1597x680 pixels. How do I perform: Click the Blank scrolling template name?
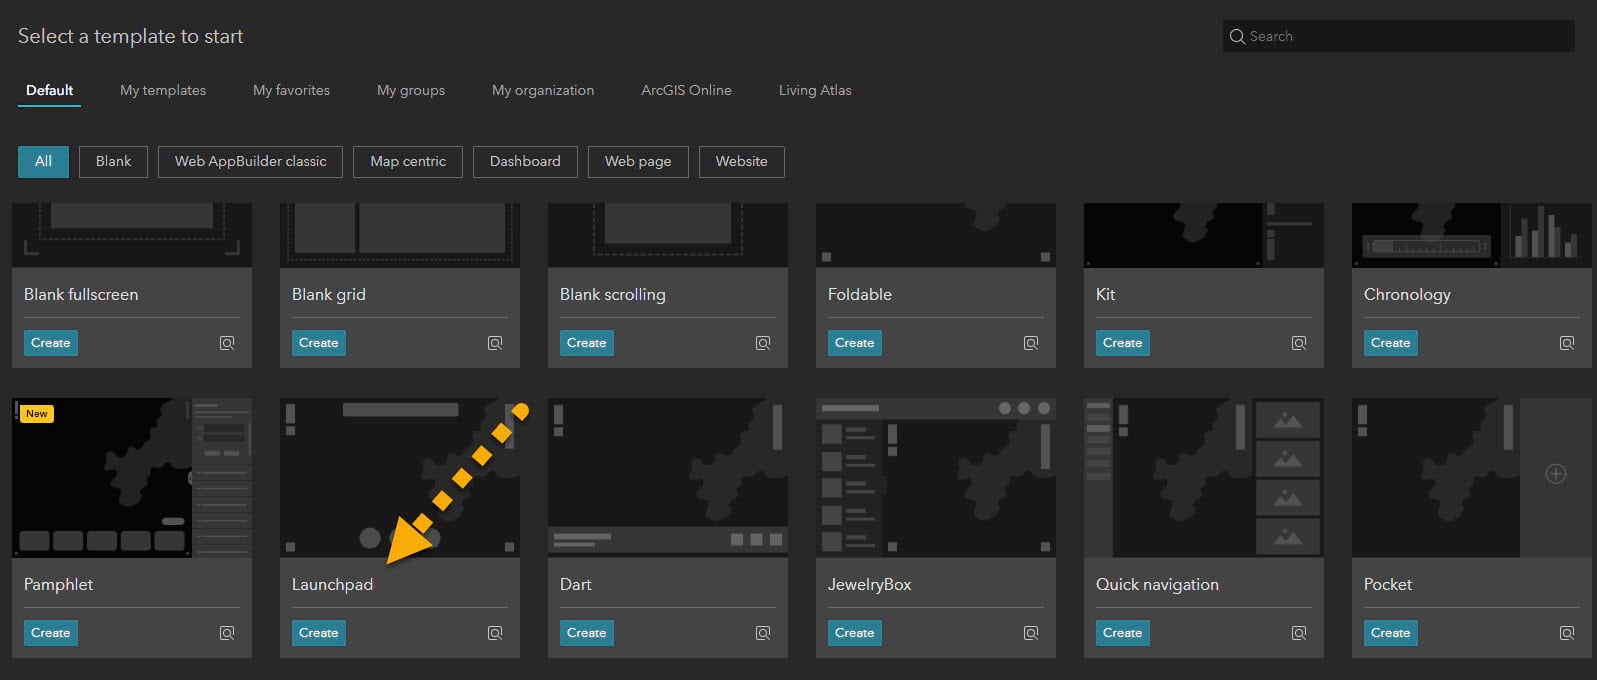point(613,295)
